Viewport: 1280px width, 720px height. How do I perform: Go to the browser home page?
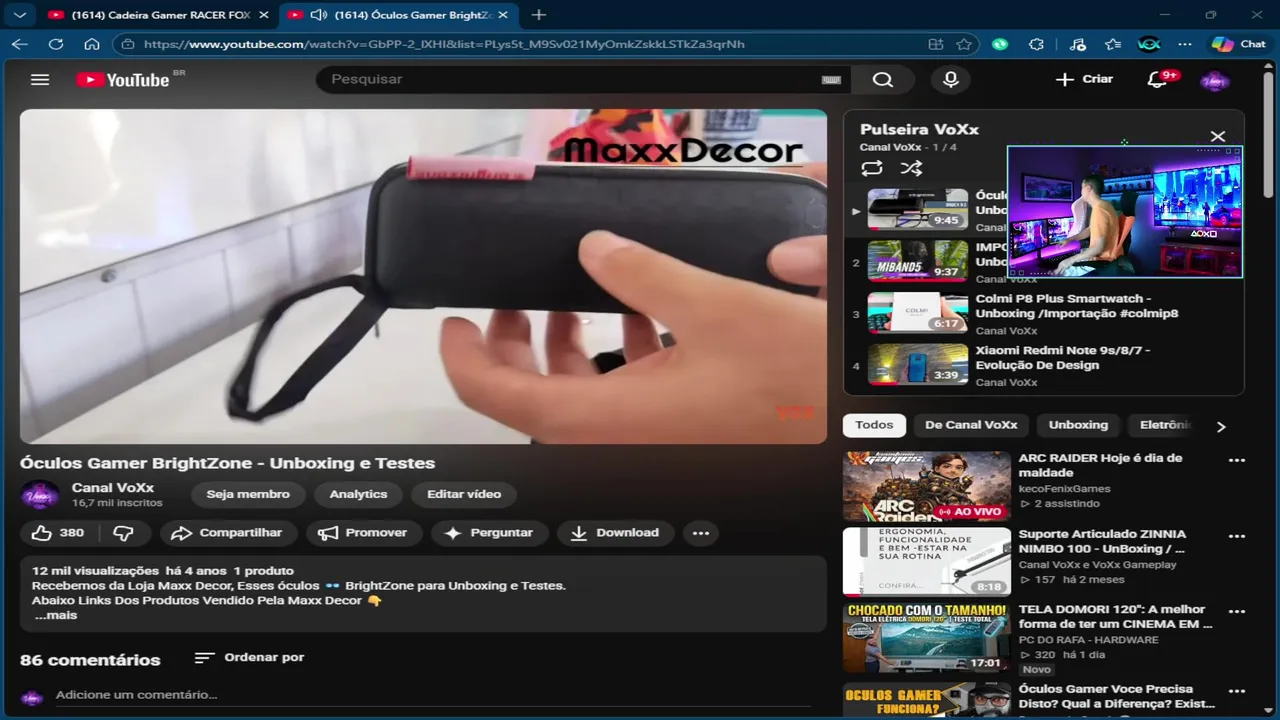tap(91, 44)
